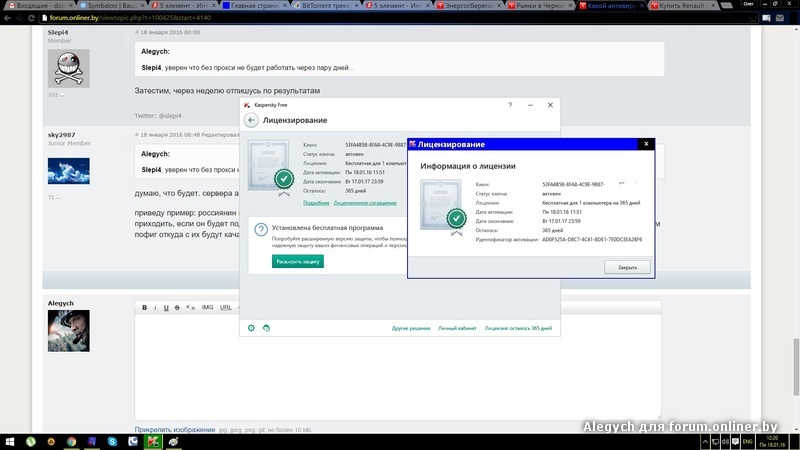Insert link with URL toolbar button
800x450 pixels.
point(226,307)
